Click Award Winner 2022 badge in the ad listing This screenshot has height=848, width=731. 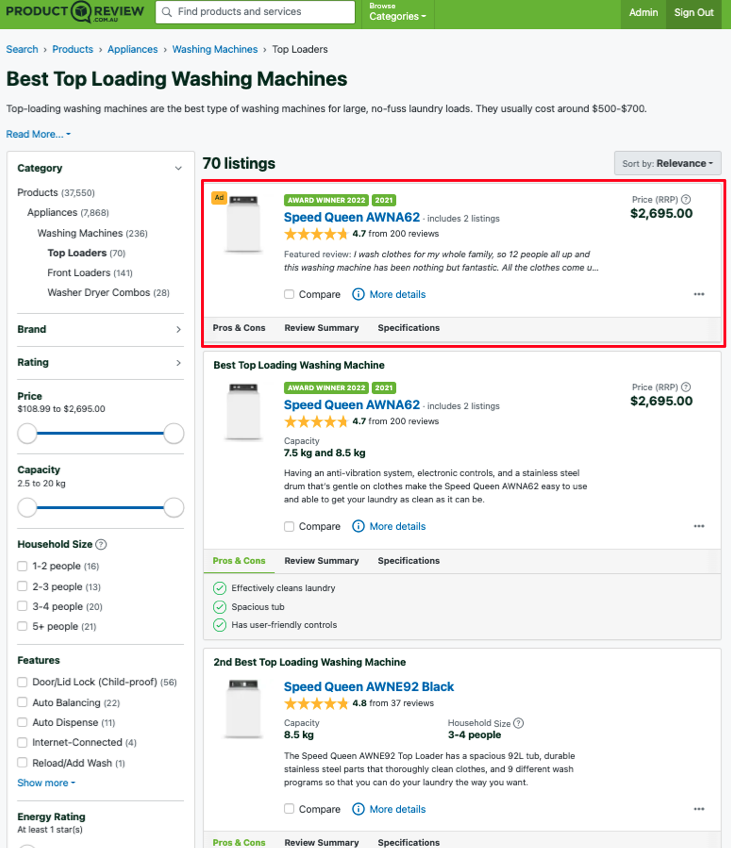[x=327, y=200]
